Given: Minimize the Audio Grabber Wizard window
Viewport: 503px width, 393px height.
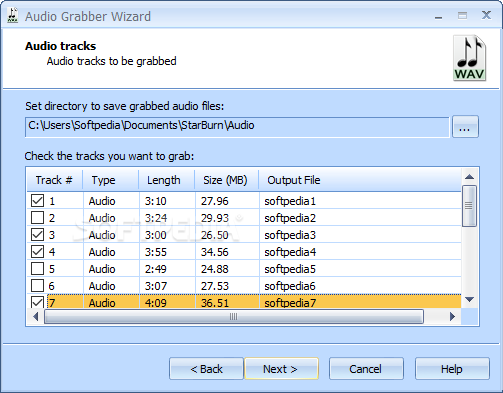Looking at the screenshot, I should click(439, 16).
